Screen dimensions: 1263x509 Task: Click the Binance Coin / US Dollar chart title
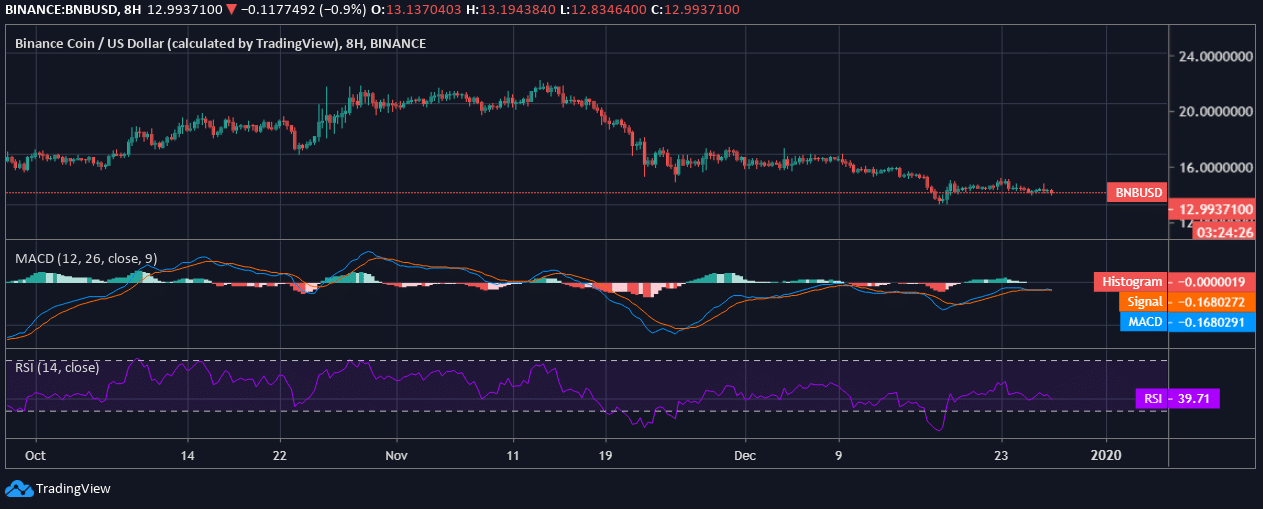[x=220, y=43]
